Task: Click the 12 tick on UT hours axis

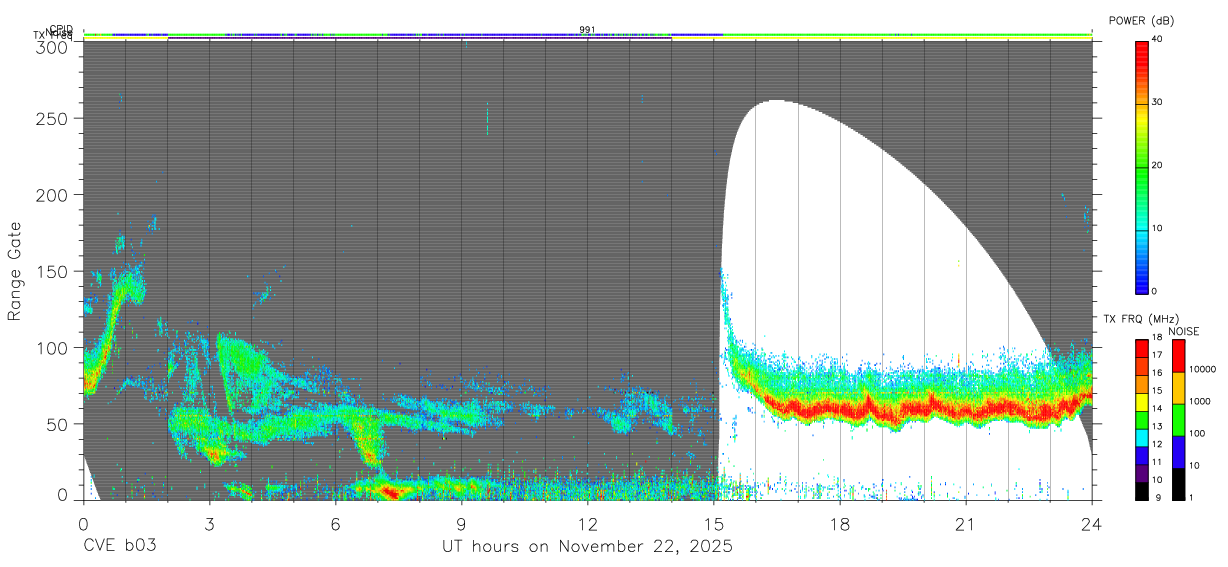Action: click(x=588, y=524)
